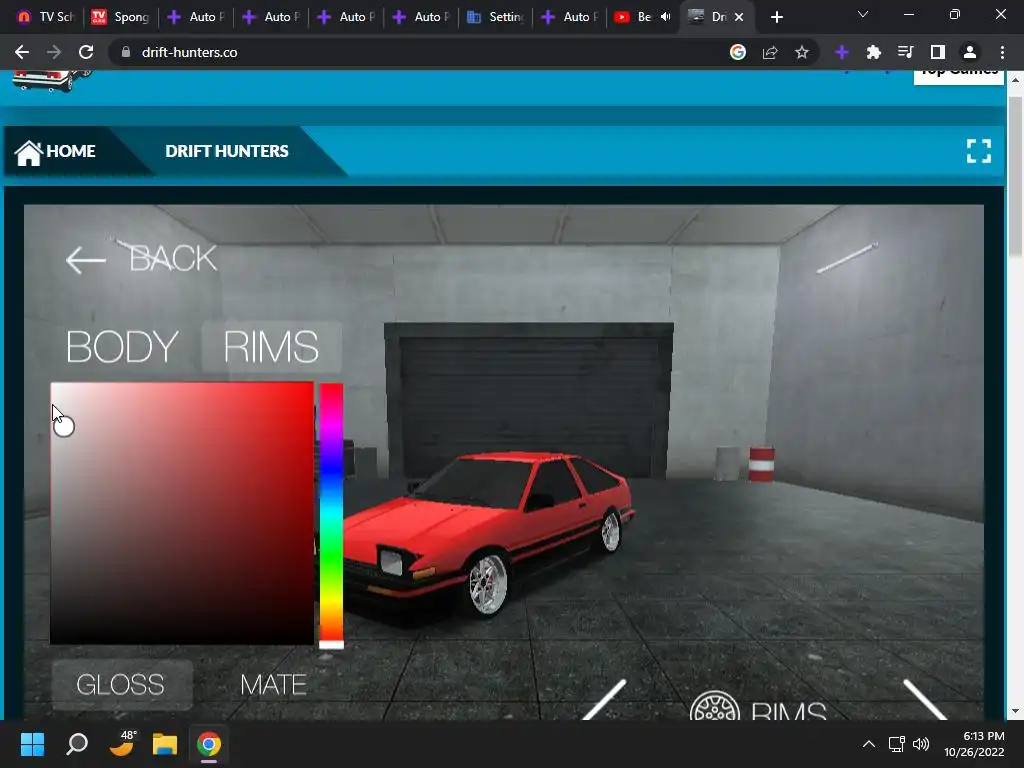The height and width of the screenshot is (768, 1024).
Task: Open a new browser tab
Action: [776, 17]
